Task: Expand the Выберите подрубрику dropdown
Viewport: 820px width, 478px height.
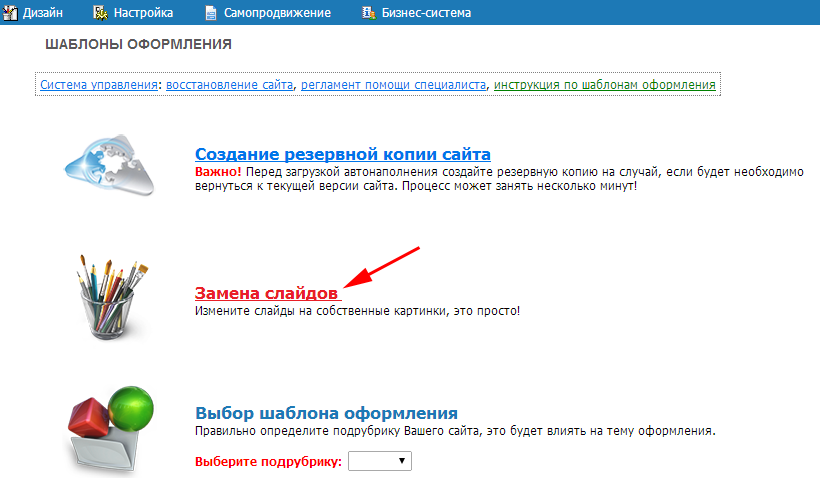Action: [380, 461]
